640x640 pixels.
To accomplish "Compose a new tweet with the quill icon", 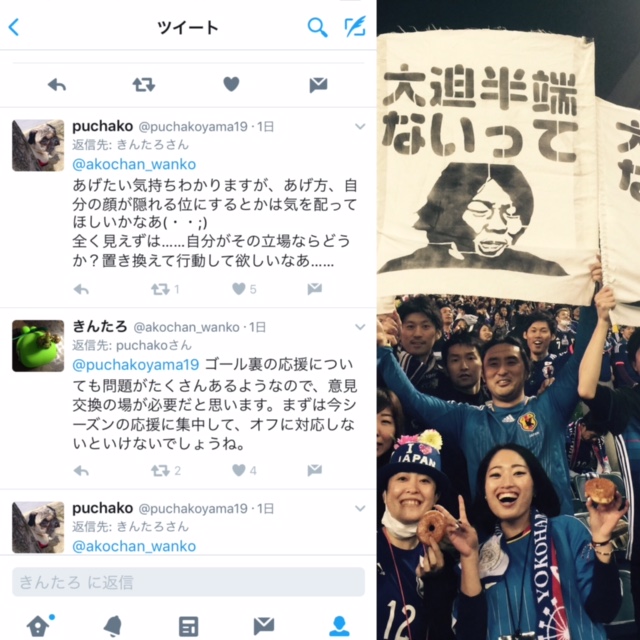I will 355,27.
